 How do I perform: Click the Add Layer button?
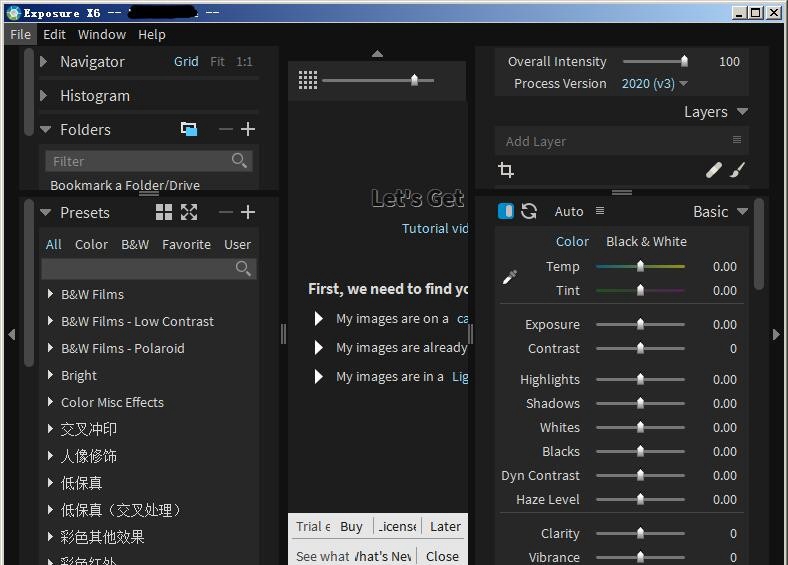click(536, 141)
